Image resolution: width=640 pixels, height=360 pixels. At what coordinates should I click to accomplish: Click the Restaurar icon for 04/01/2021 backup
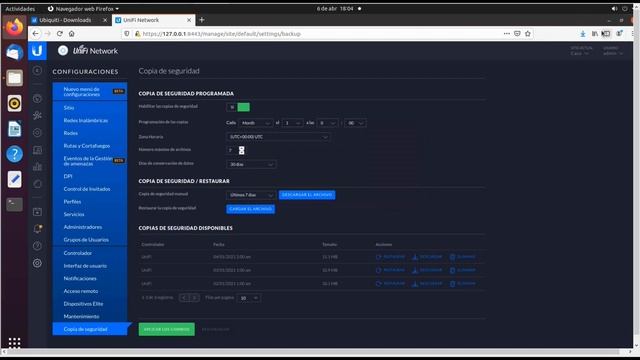378,257
